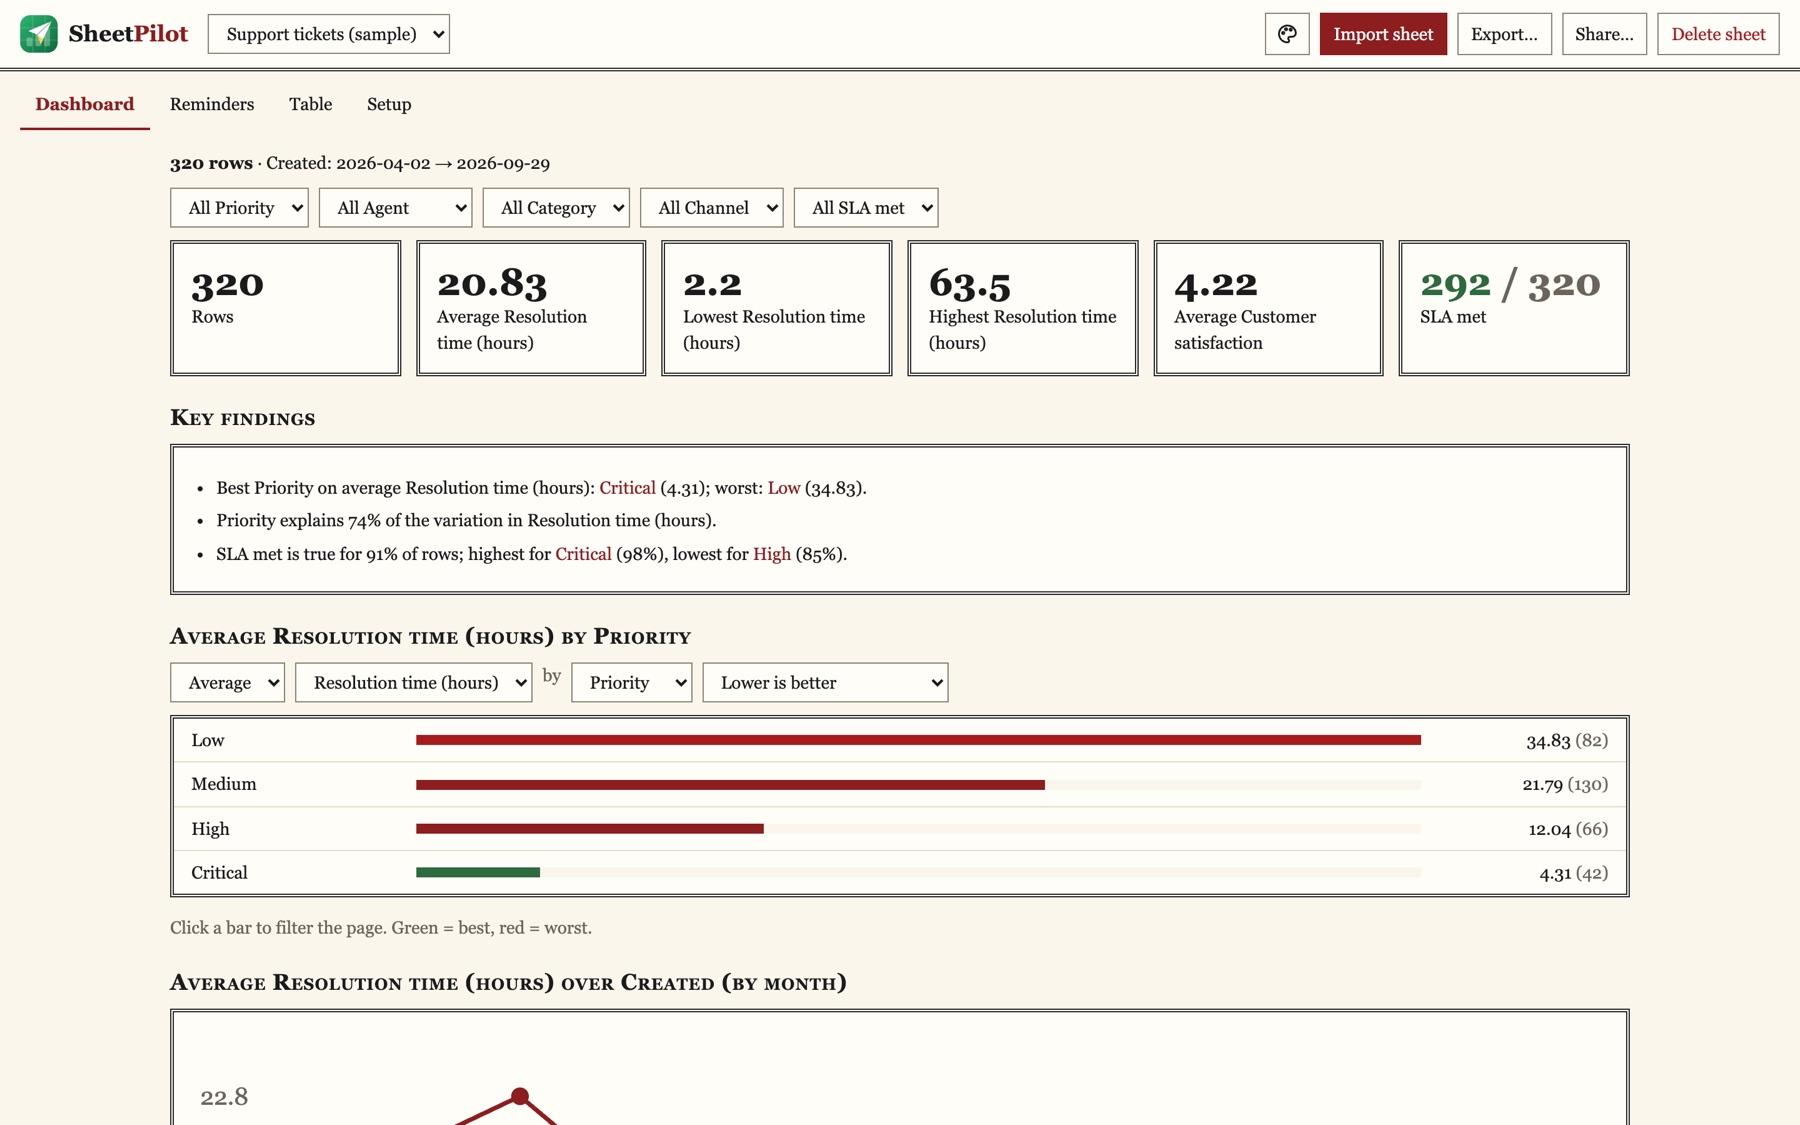Click the High link in key findings

(772, 554)
